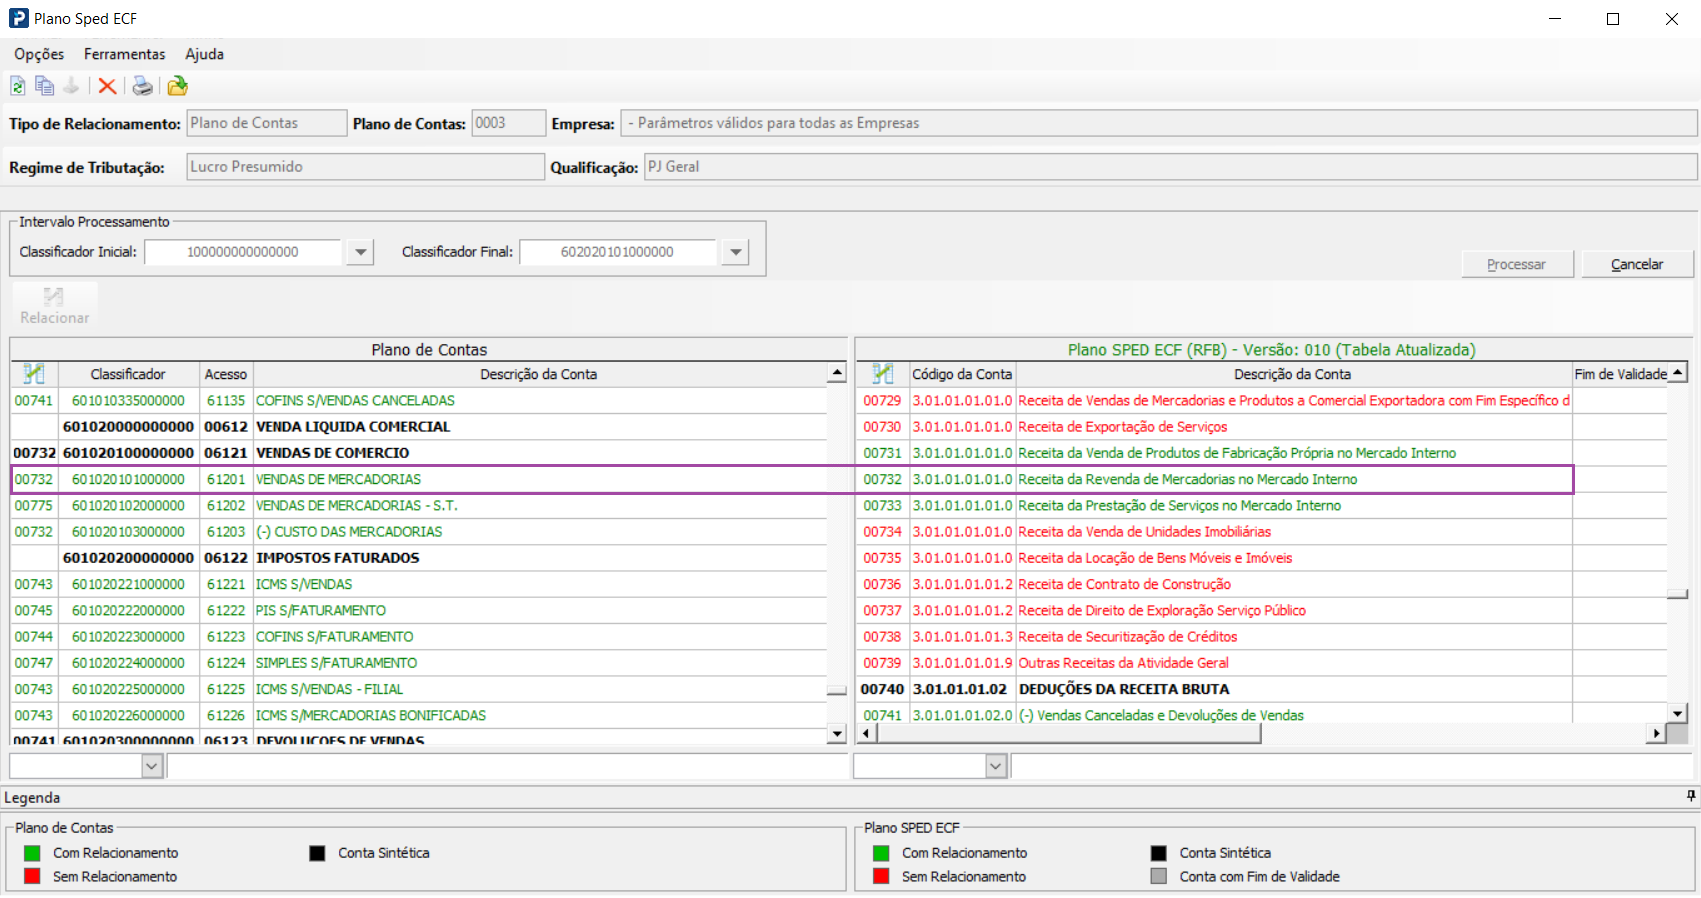1701x898 pixels.
Task: Click relationship icon in Plano SPED ECF header
Action: tap(882, 374)
